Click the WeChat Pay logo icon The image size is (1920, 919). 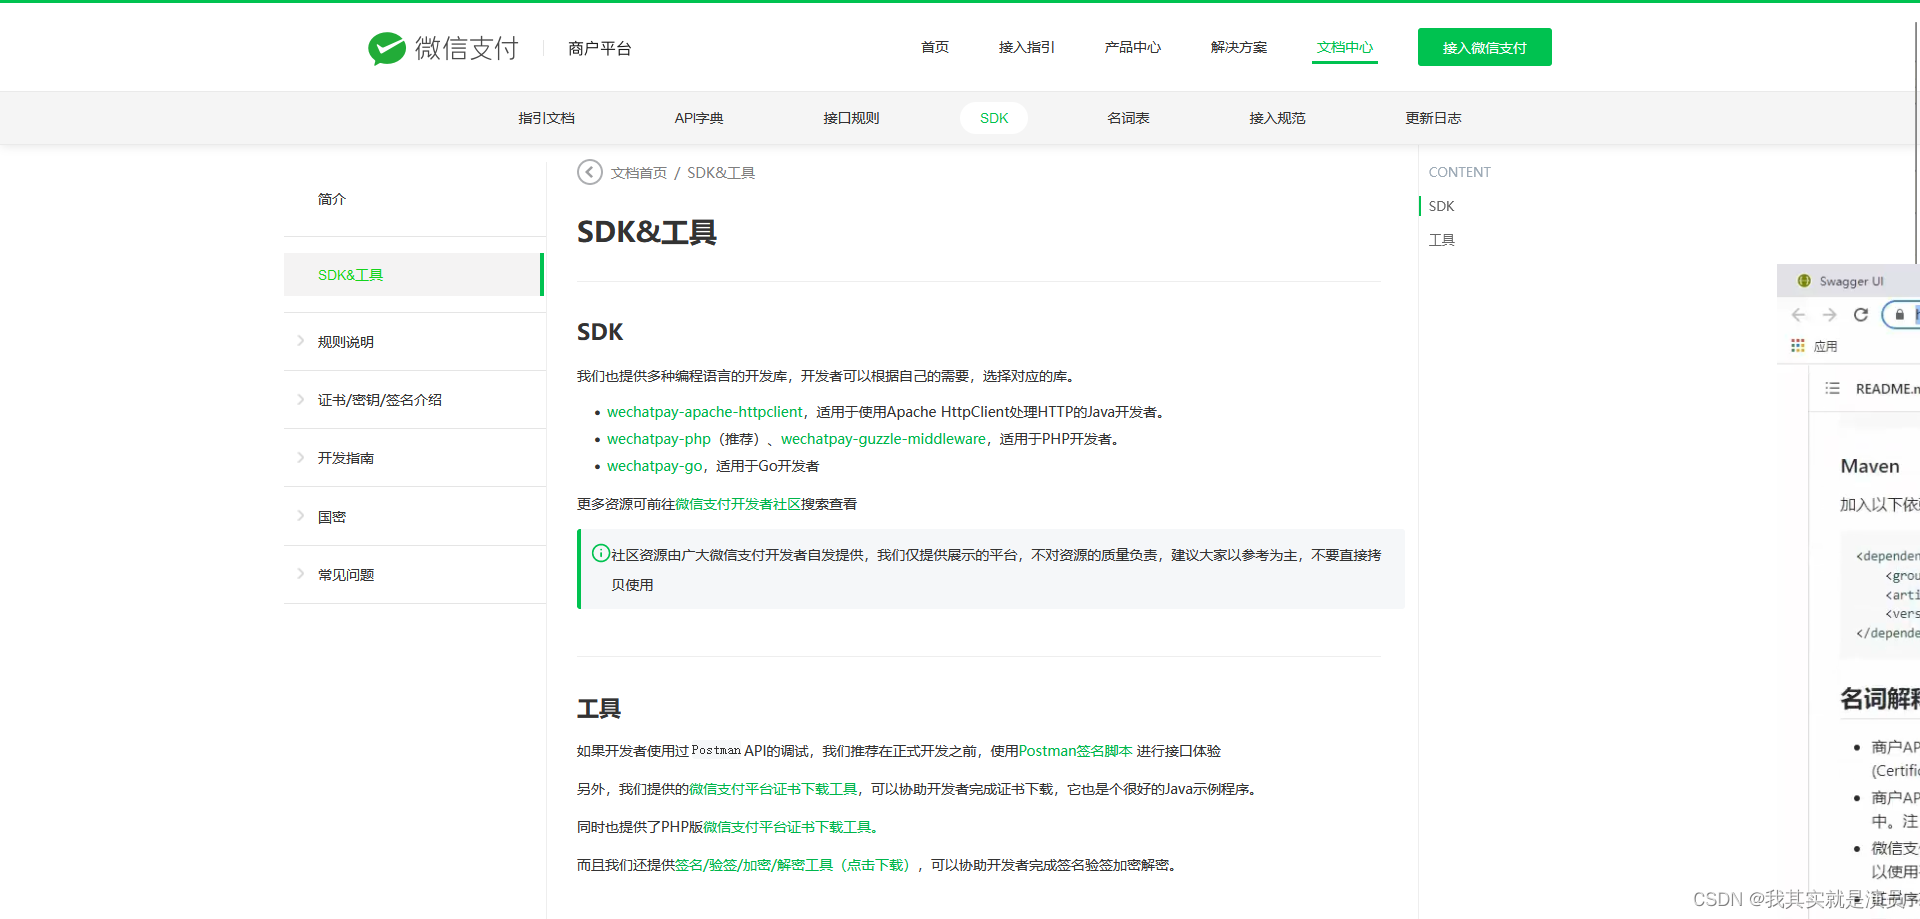pos(387,47)
